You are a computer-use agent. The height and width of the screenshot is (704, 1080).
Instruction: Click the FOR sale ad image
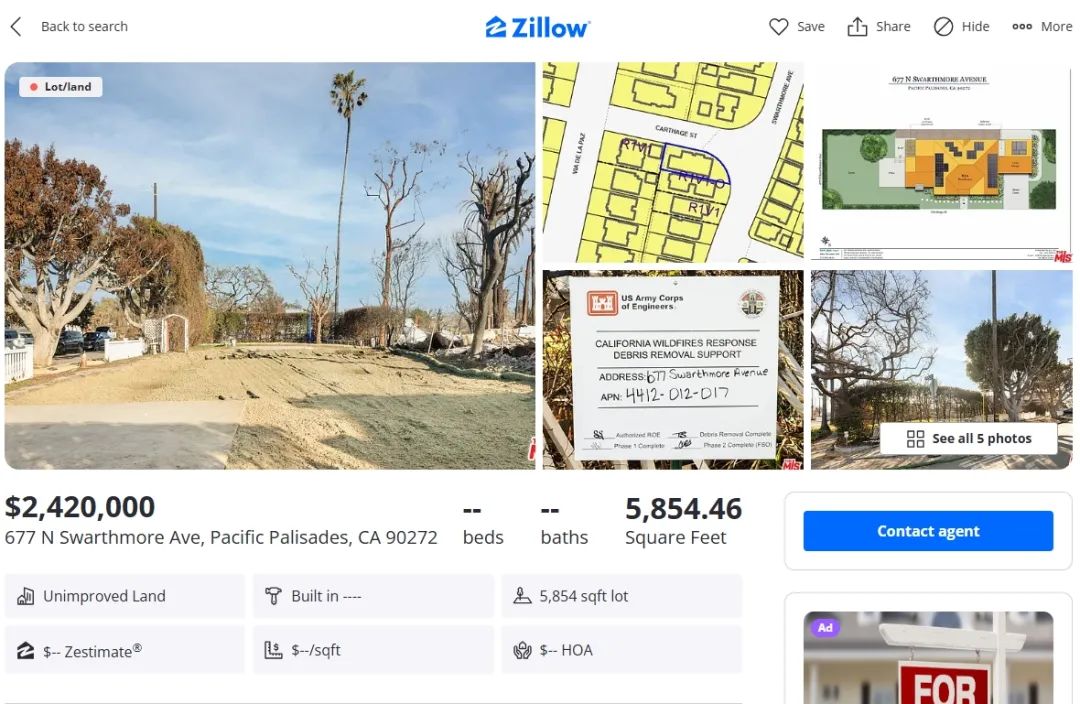click(x=928, y=658)
